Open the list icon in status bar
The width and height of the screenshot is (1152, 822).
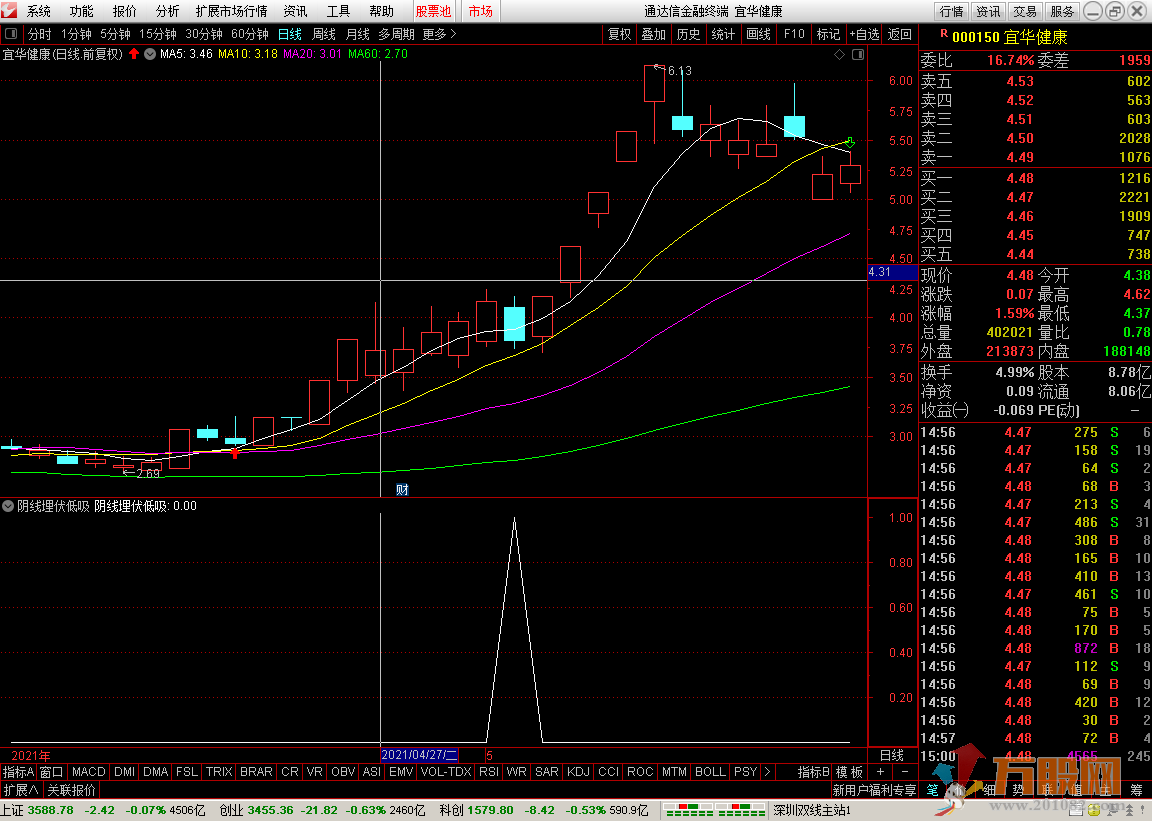(x=1076, y=810)
